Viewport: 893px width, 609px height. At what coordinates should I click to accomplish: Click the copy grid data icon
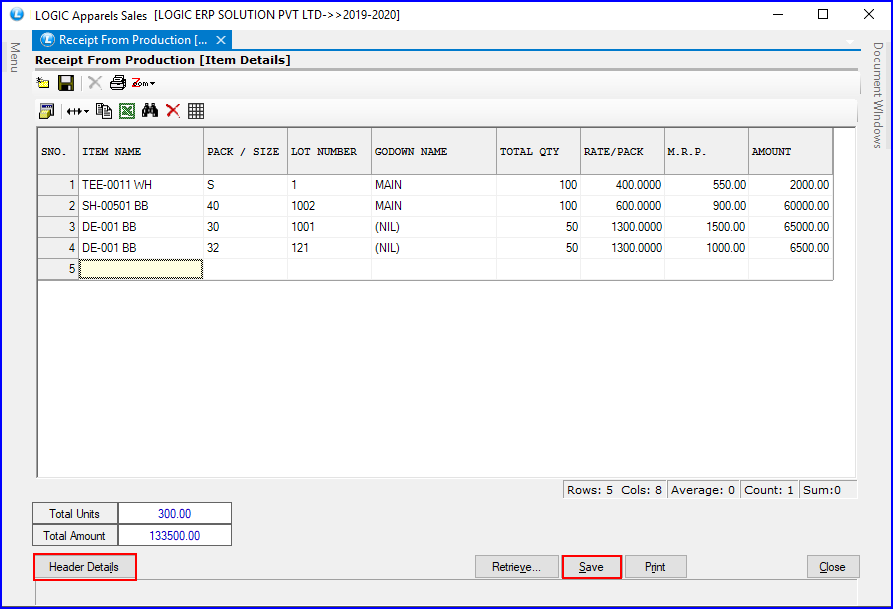104,111
